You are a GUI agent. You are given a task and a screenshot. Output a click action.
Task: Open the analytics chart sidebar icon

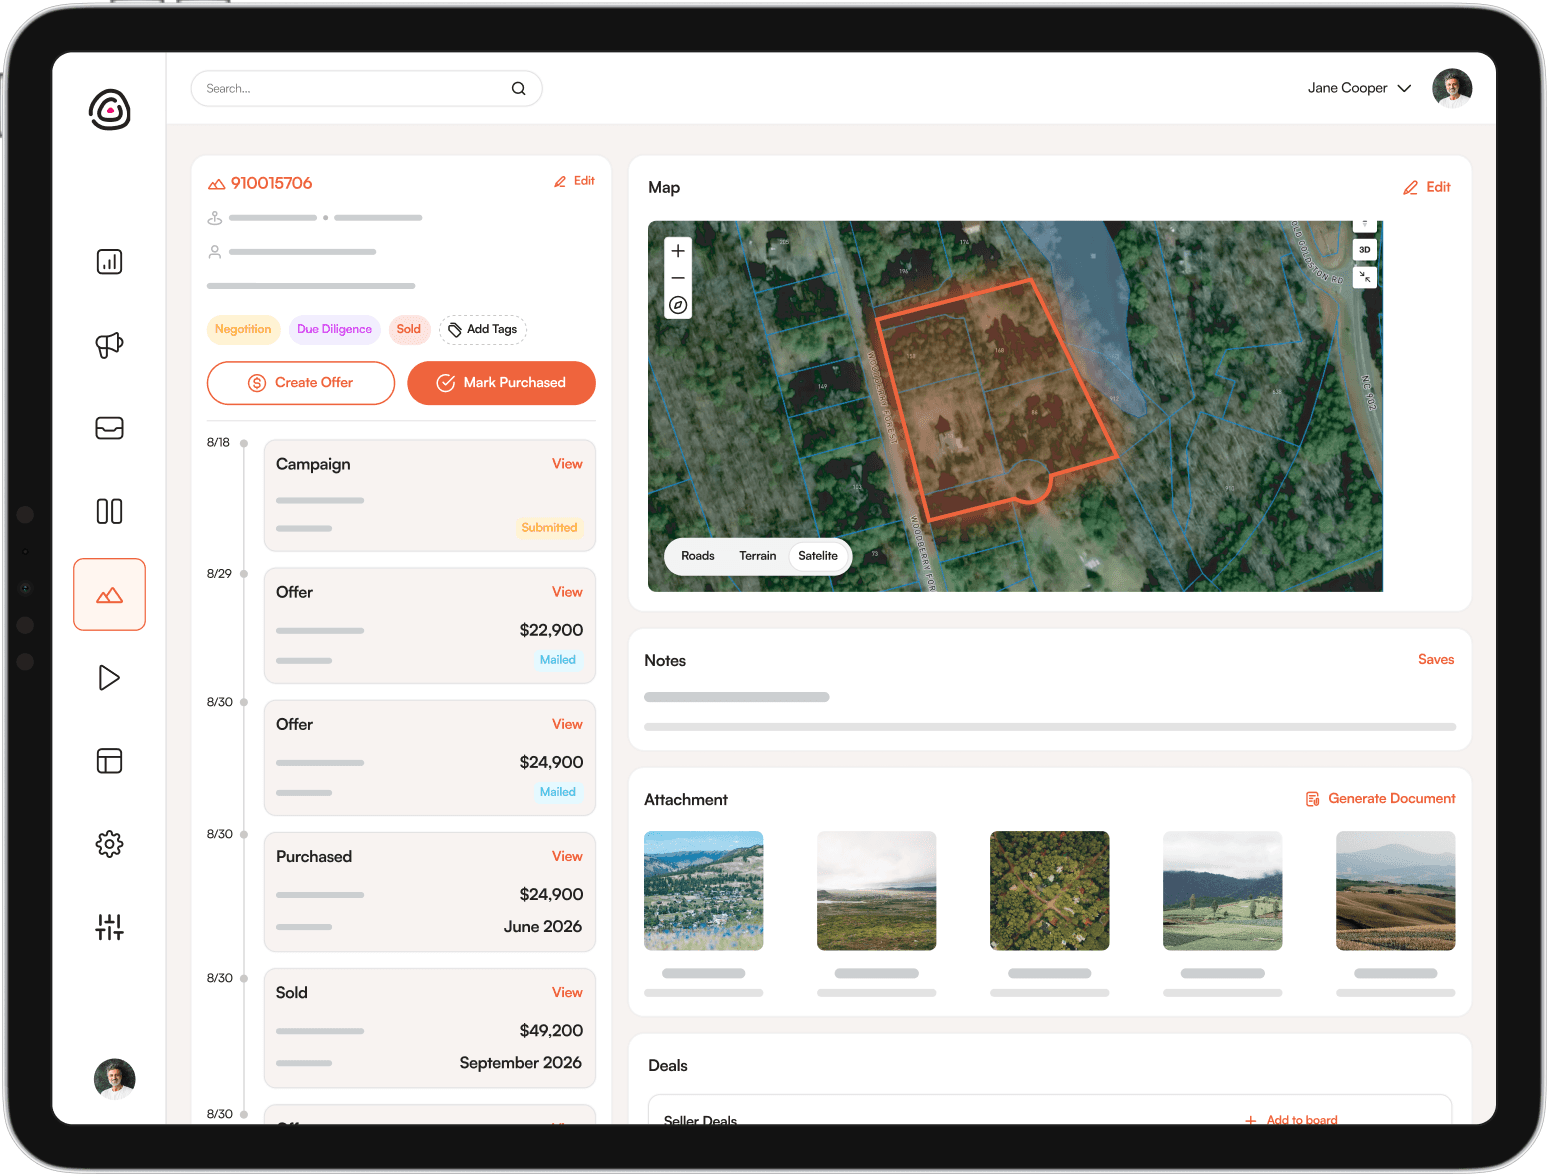click(x=109, y=262)
